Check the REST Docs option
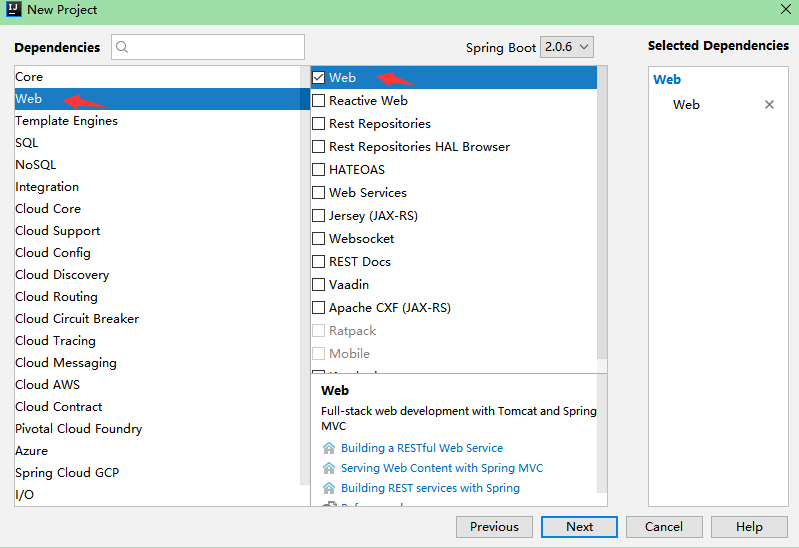The width and height of the screenshot is (799, 548). tap(318, 262)
